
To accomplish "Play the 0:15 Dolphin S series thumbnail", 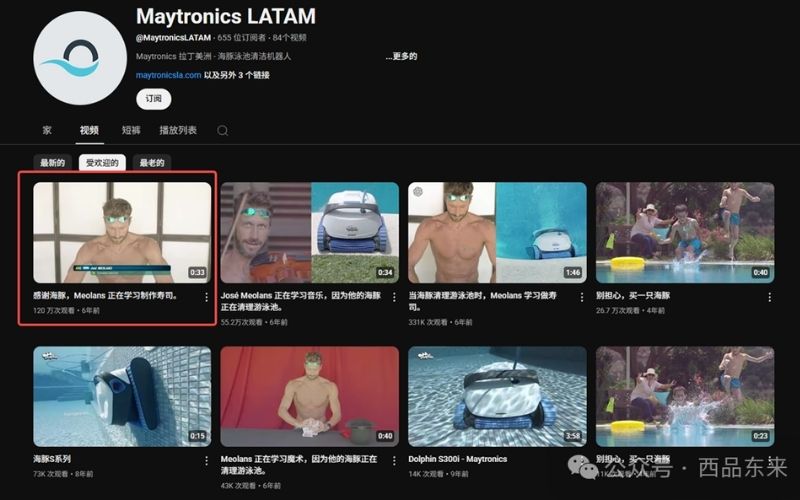I will click(122, 396).
